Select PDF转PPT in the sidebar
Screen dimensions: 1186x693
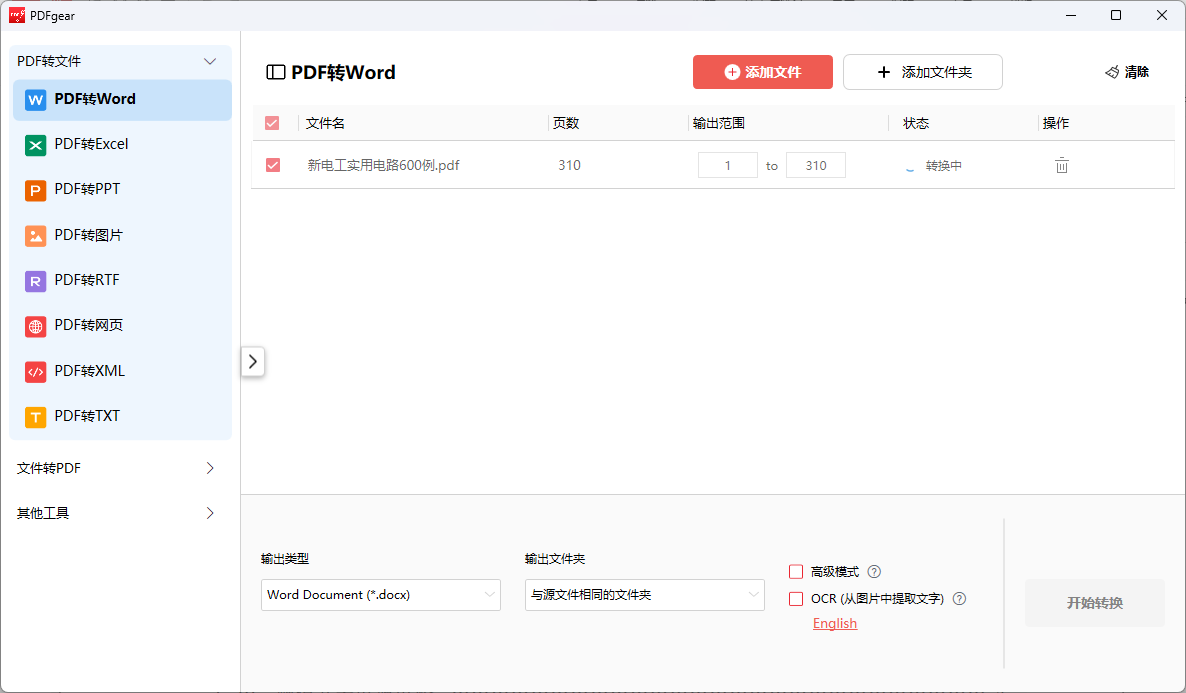123,190
